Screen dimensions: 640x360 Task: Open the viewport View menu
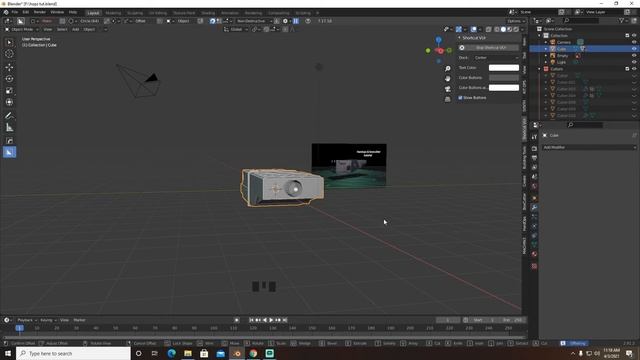[48, 29]
